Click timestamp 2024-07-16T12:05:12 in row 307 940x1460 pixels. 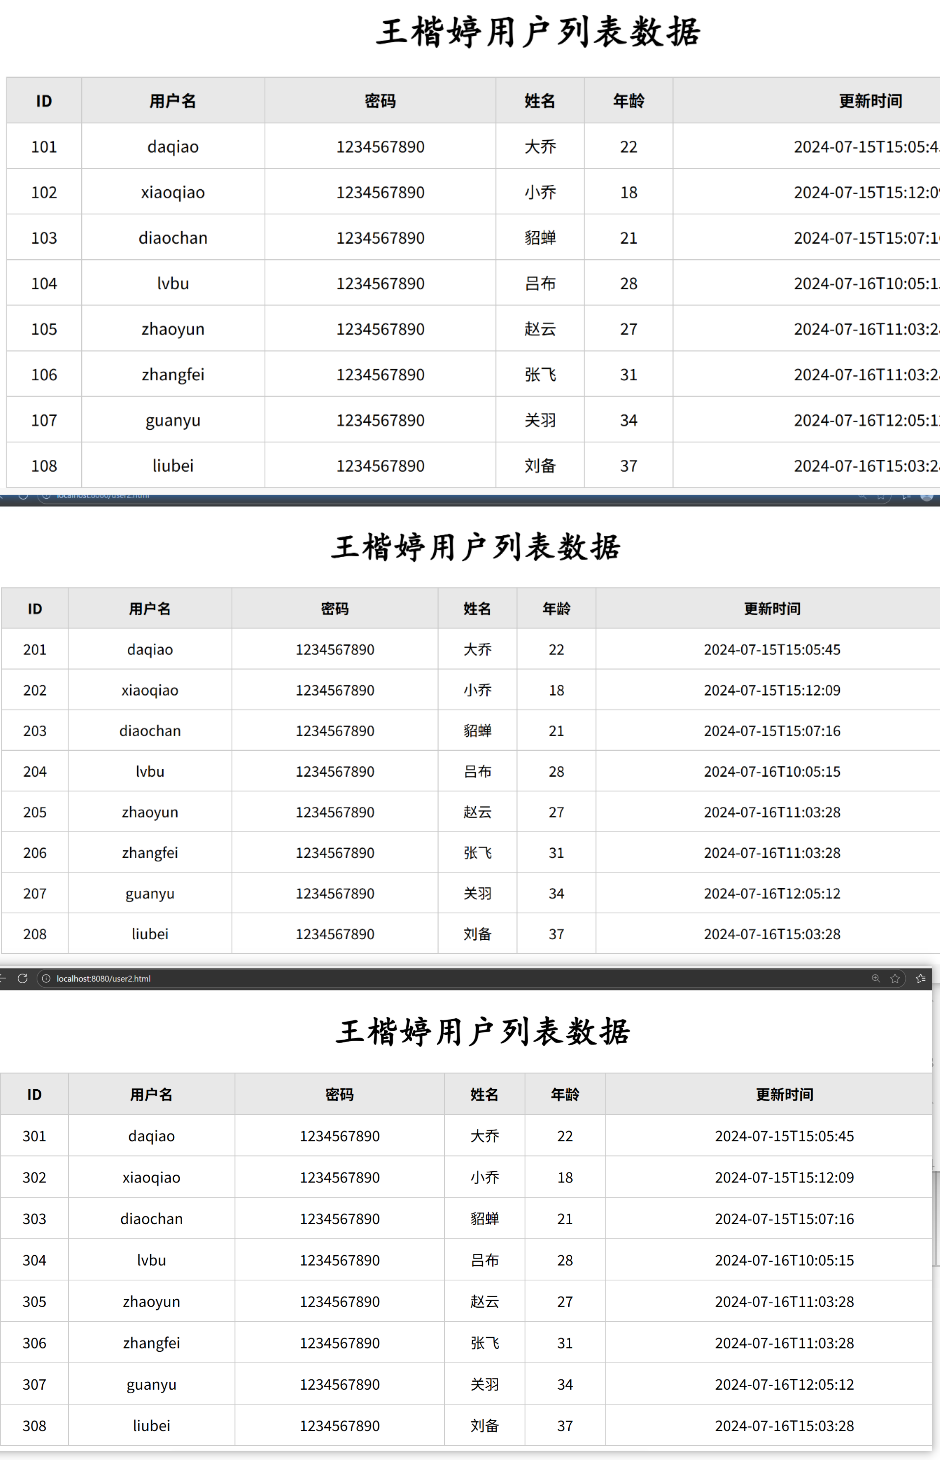click(x=784, y=1385)
